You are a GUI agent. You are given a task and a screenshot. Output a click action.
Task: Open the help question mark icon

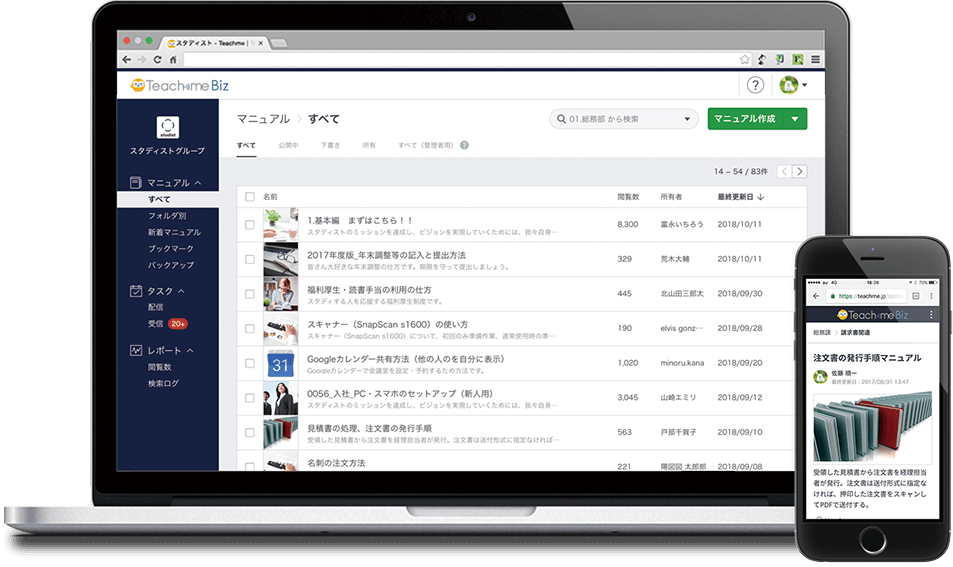click(x=755, y=85)
